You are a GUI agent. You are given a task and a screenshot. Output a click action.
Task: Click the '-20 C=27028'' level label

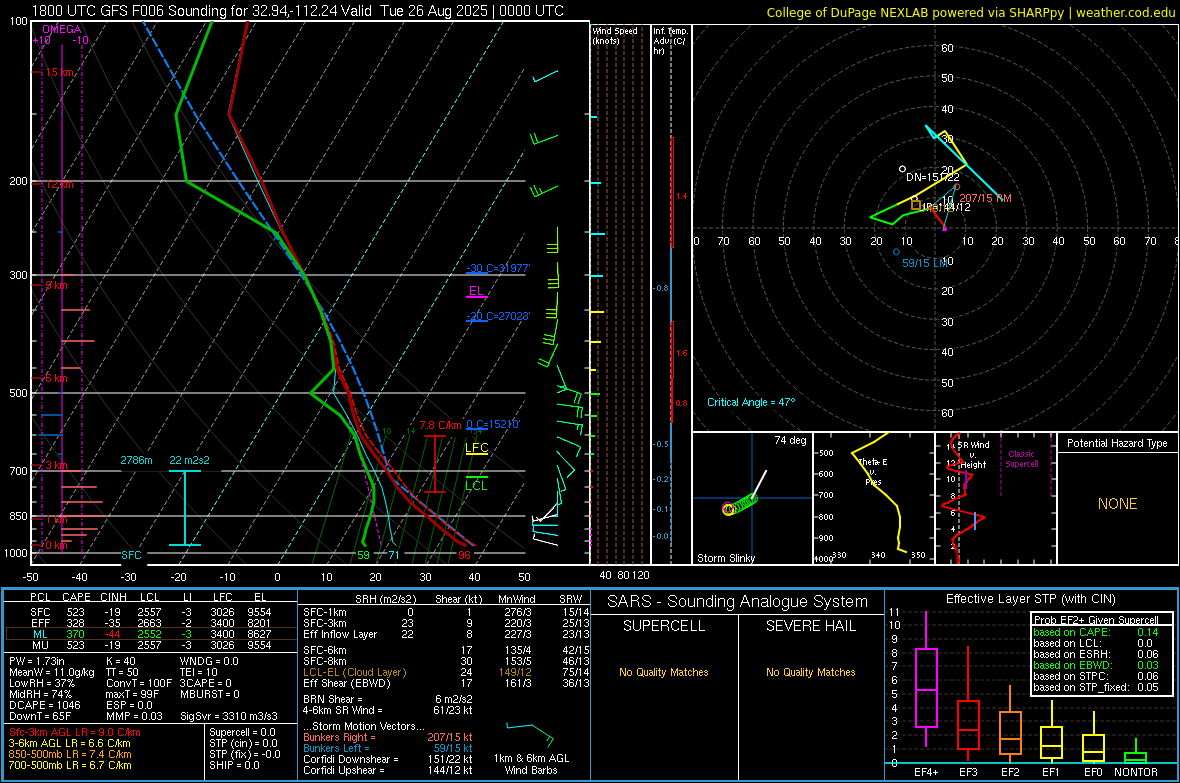coord(497,316)
